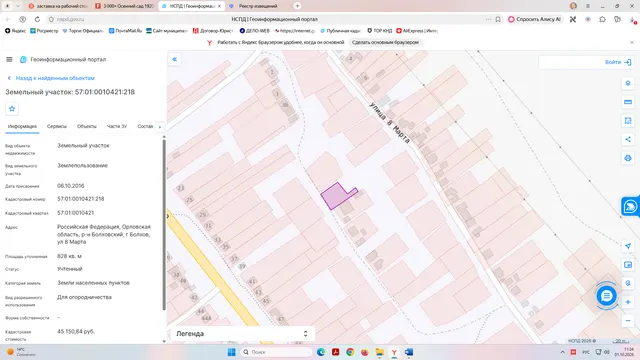This screenshot has width=640, height=360.
Task: Open the tab list dropdown arrow
Action: [x=18, y=6]
